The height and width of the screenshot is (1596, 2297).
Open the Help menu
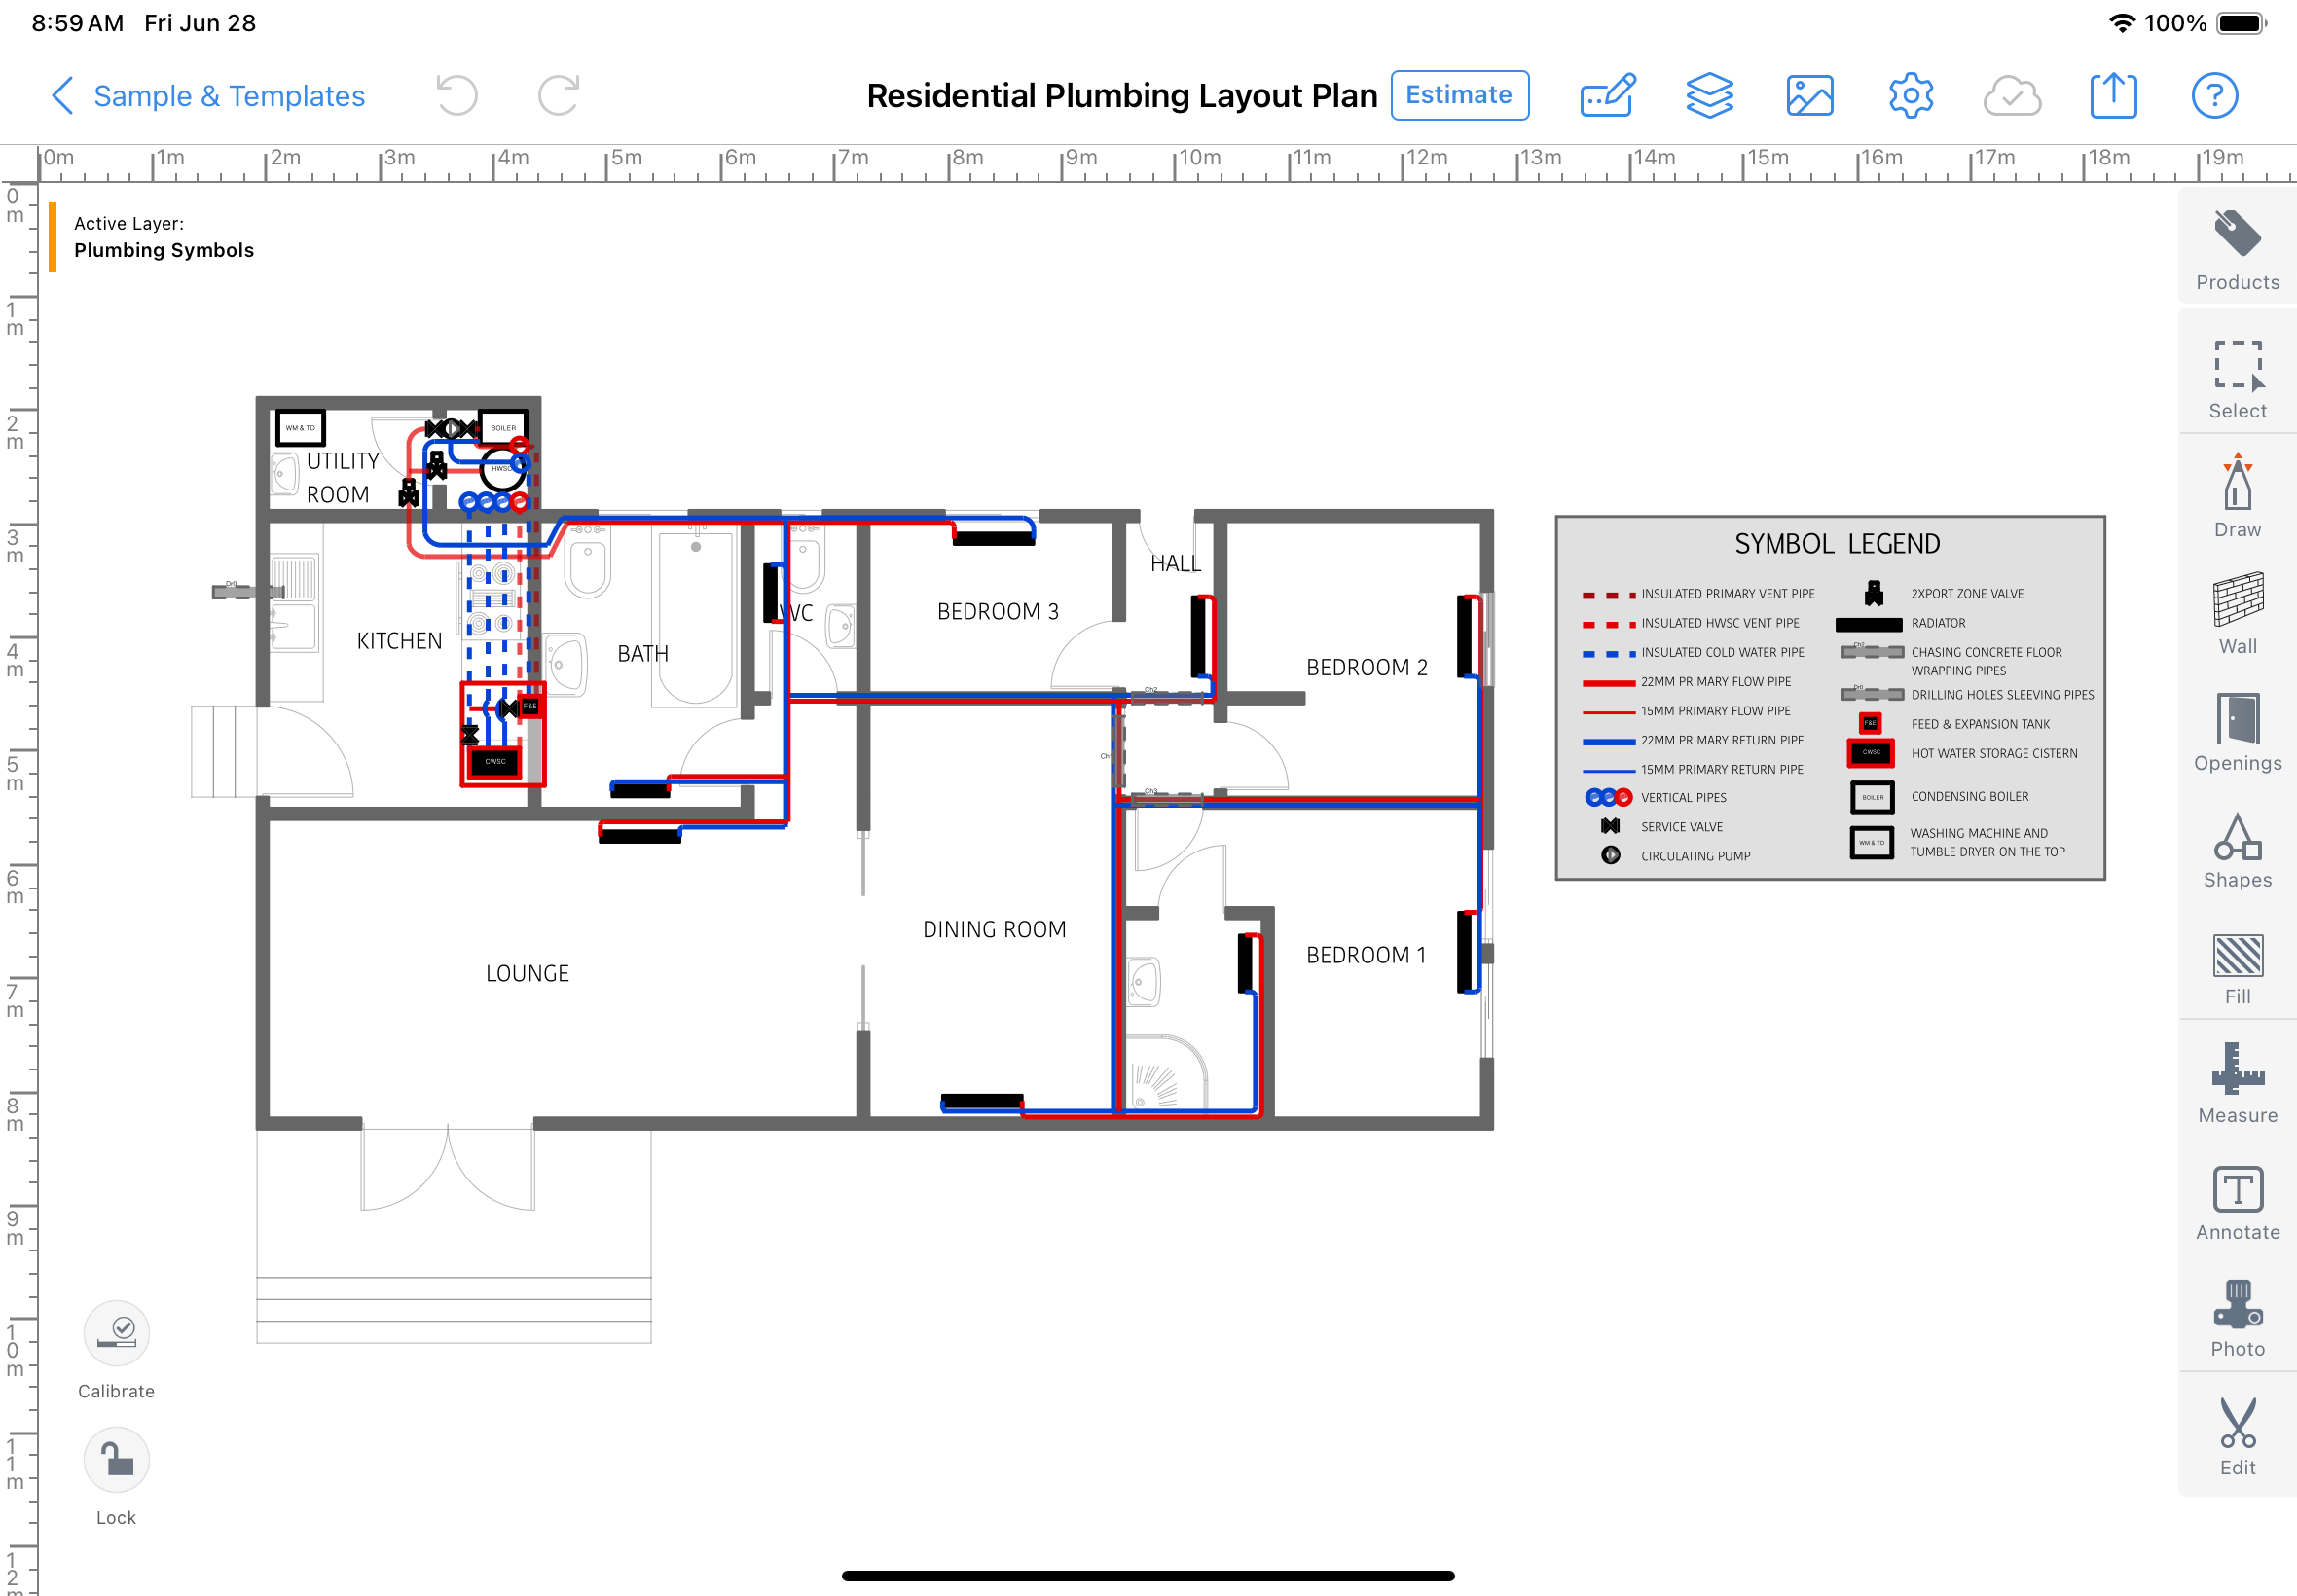click(x=2216, y=95)
